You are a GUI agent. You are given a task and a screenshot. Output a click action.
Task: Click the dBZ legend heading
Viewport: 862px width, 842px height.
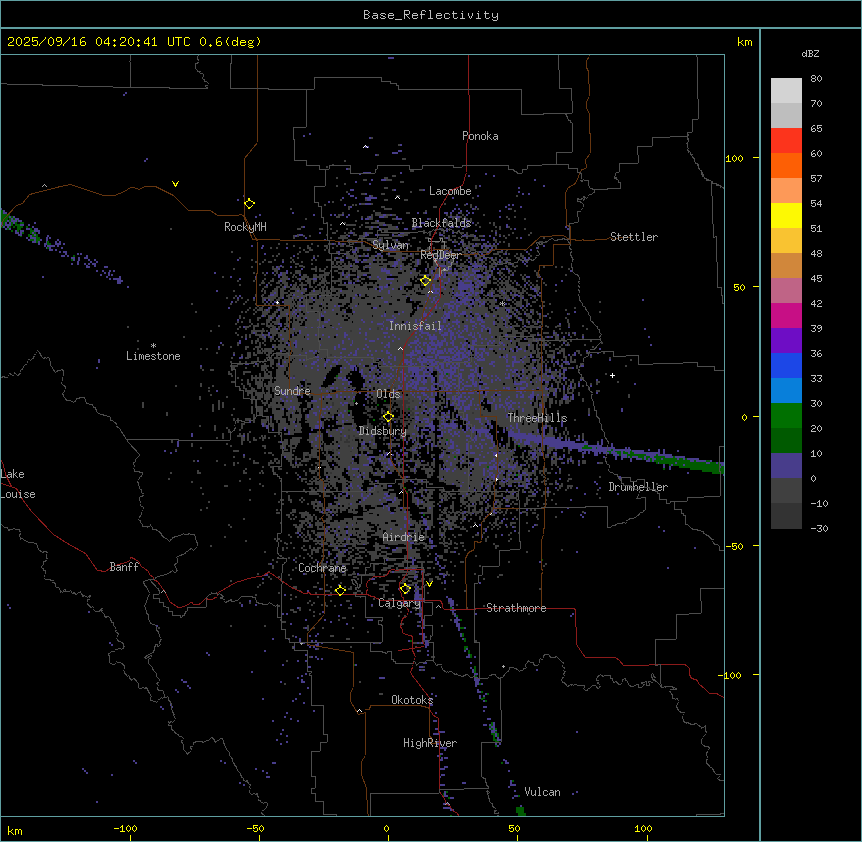(810, 53)
